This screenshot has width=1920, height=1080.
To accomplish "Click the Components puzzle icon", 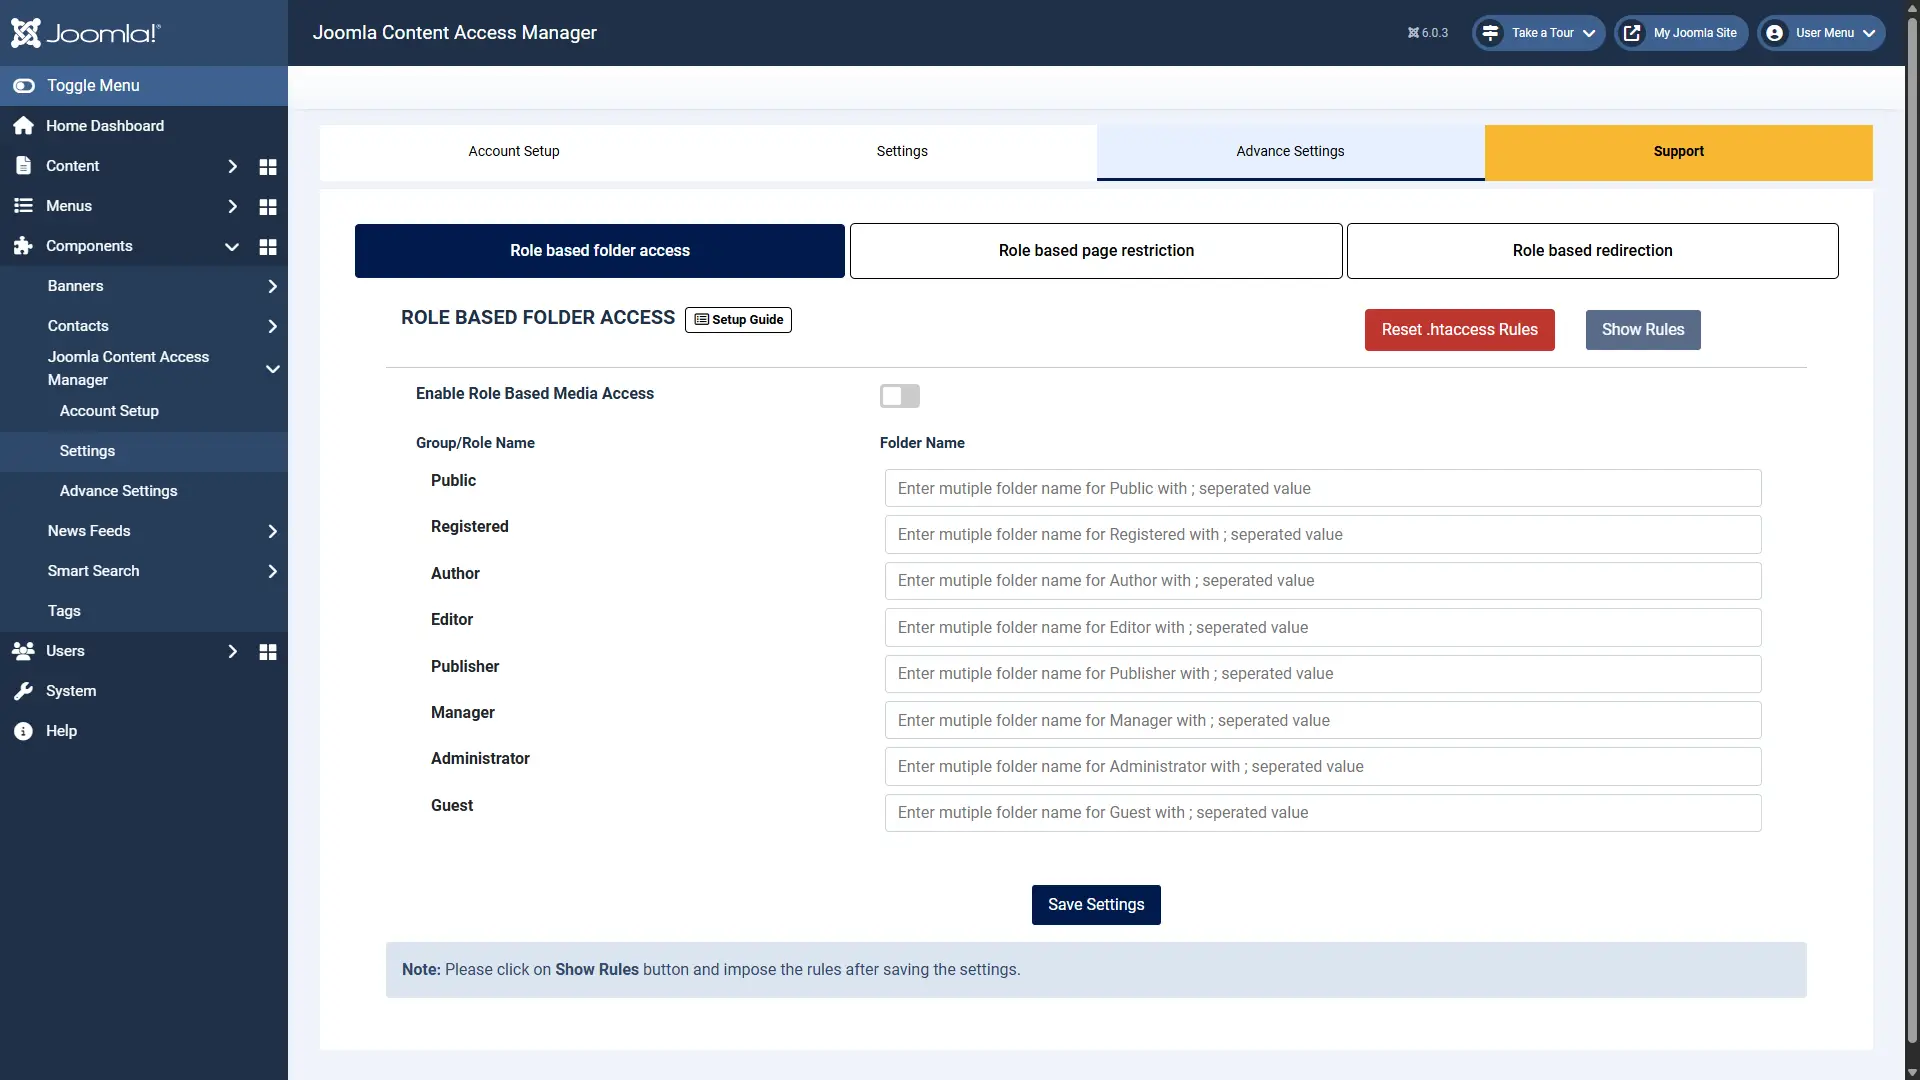I will click(23, 246).
